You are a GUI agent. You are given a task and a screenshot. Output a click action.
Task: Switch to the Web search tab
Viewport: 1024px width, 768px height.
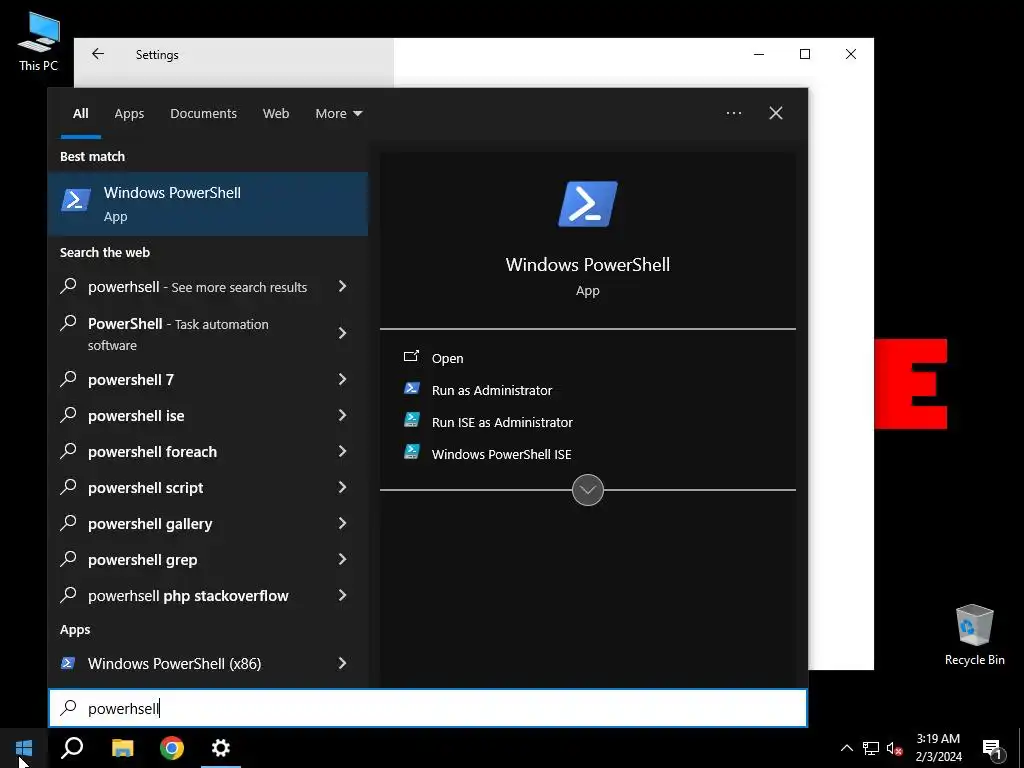tap(276, 113)
